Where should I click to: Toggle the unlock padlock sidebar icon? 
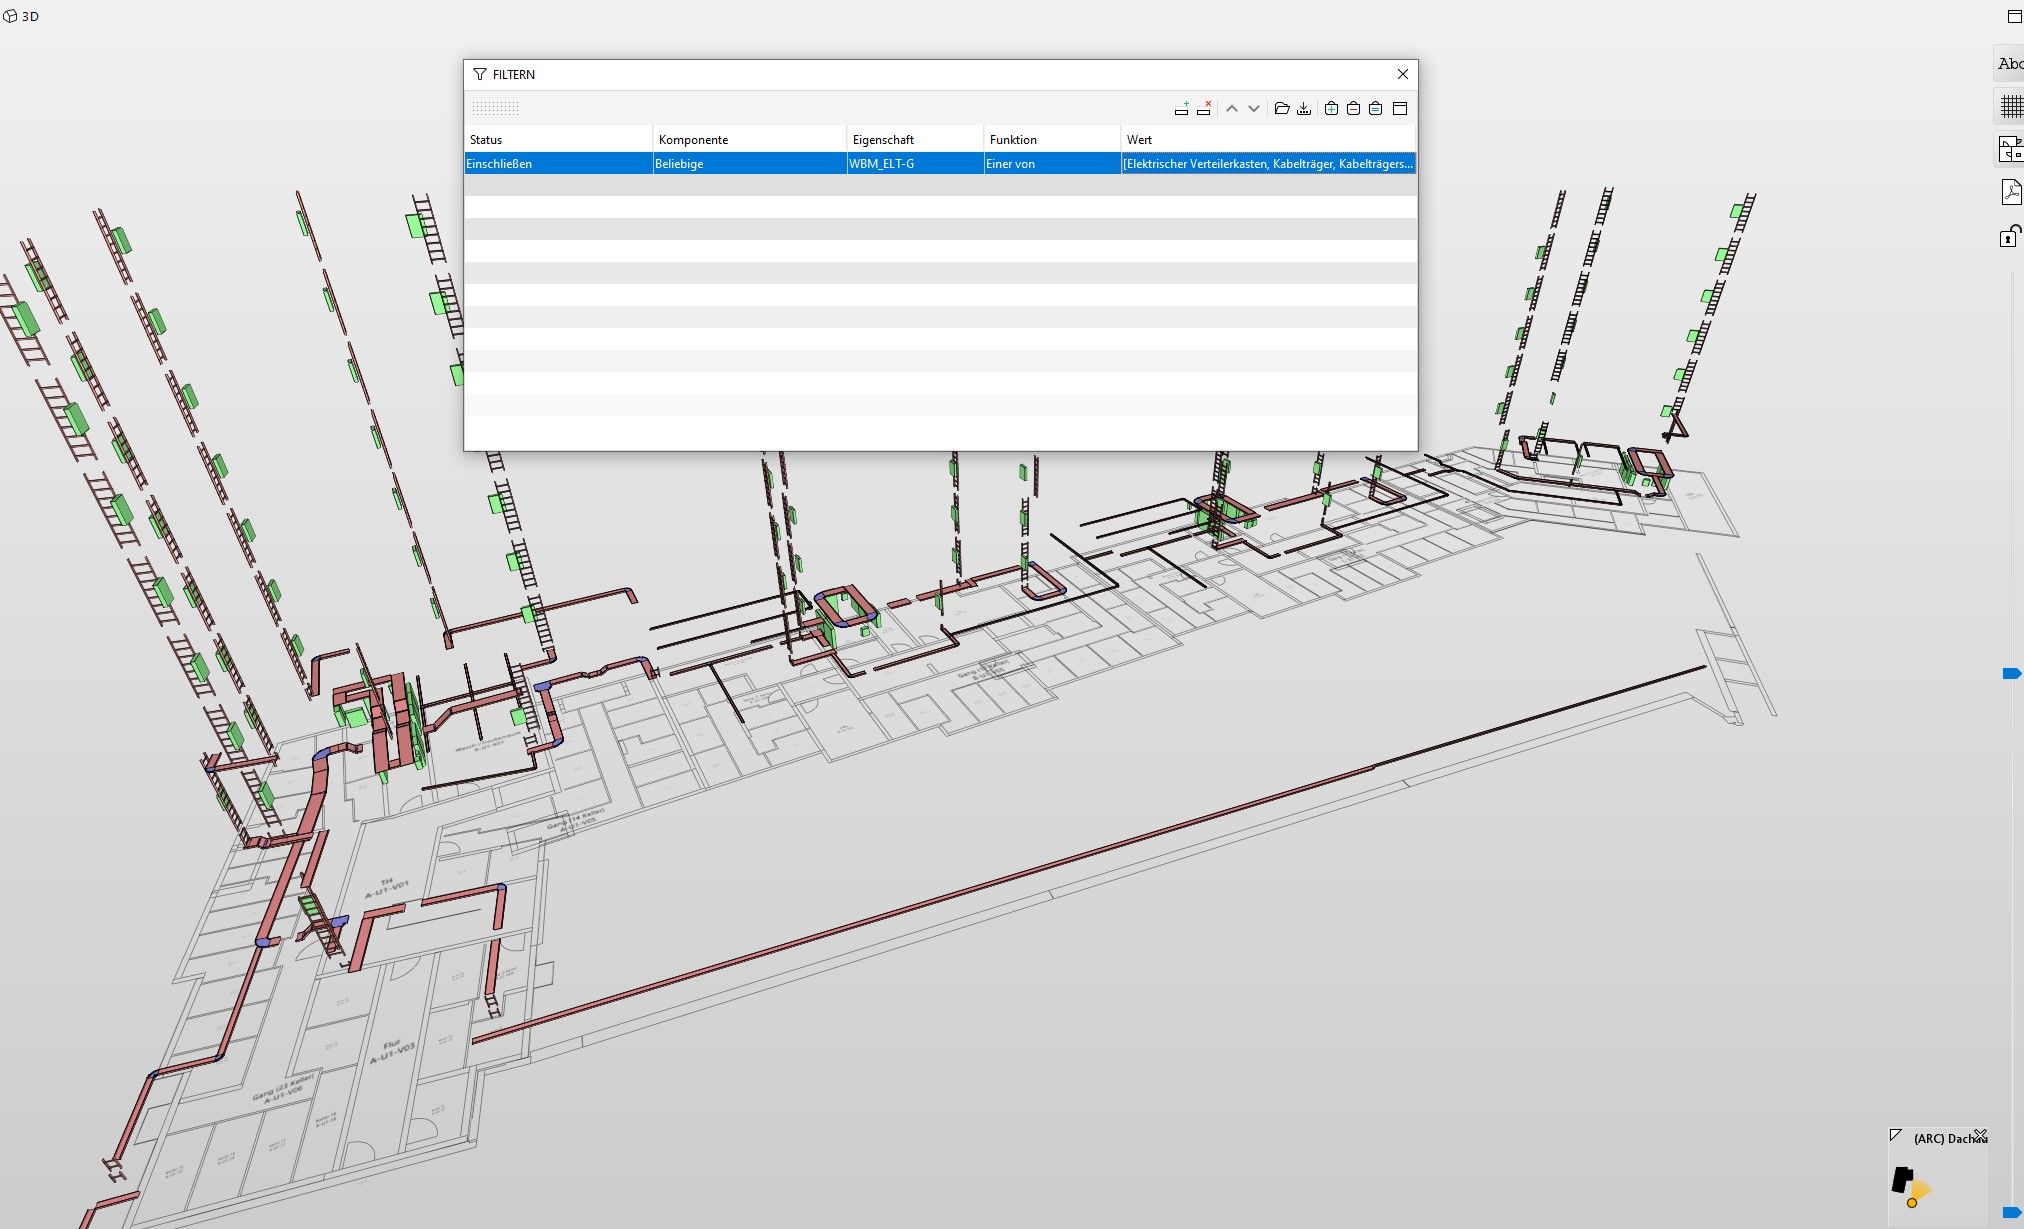2010,236
